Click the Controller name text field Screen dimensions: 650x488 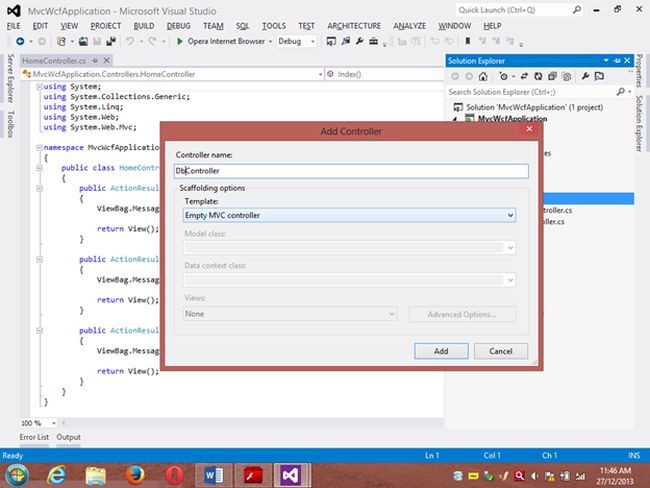pos(350,171)
